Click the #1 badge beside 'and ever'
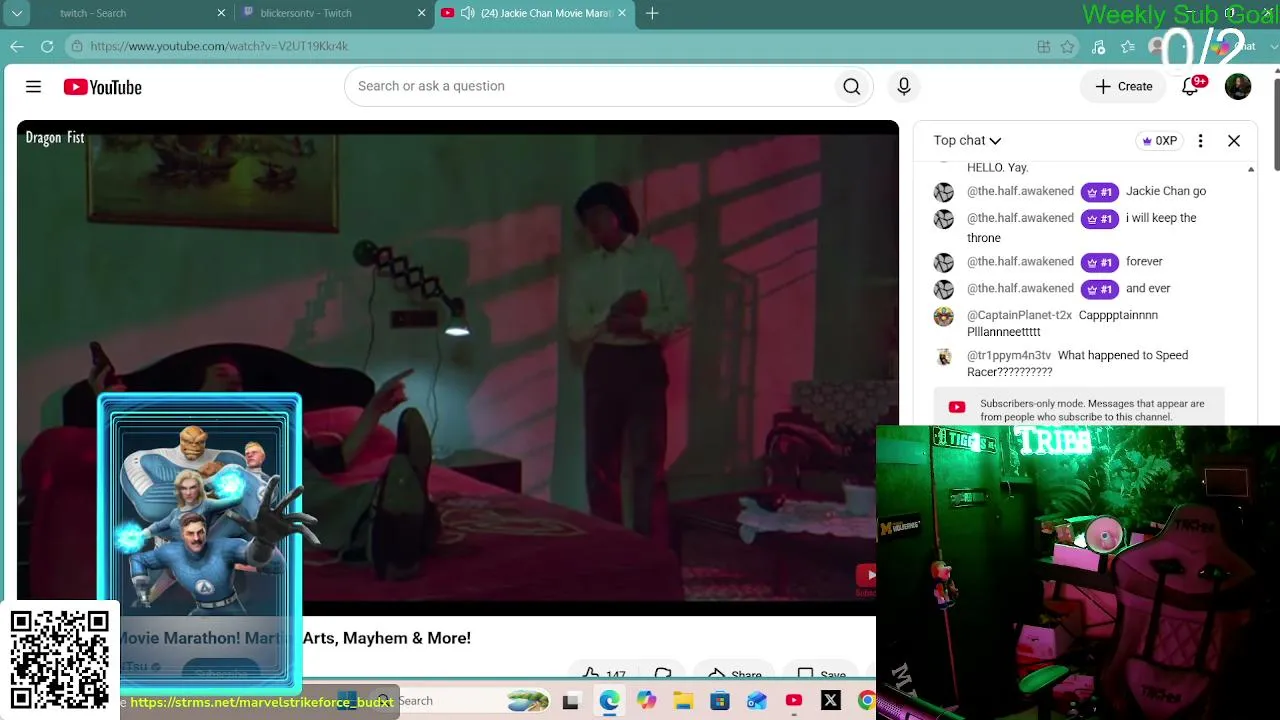 [x=1099, y=289]
